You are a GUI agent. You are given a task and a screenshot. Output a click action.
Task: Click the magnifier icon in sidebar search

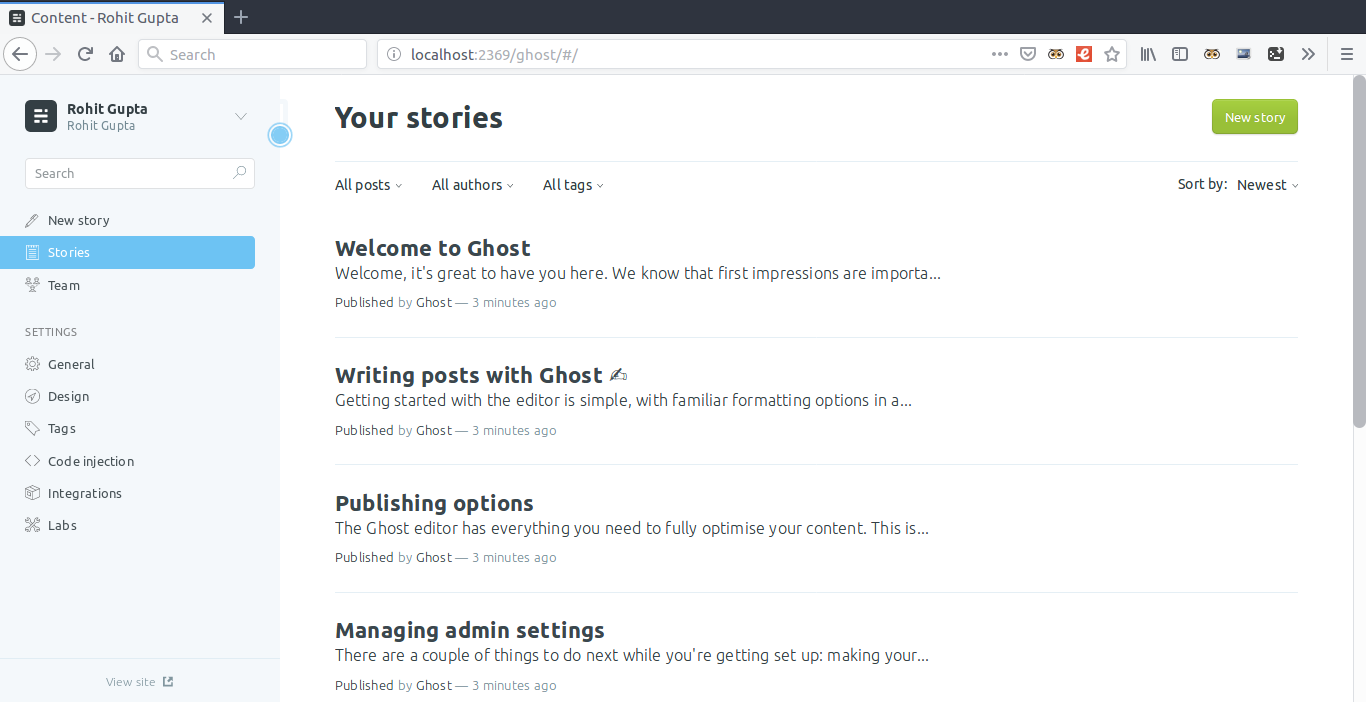(x=239, y=173)
